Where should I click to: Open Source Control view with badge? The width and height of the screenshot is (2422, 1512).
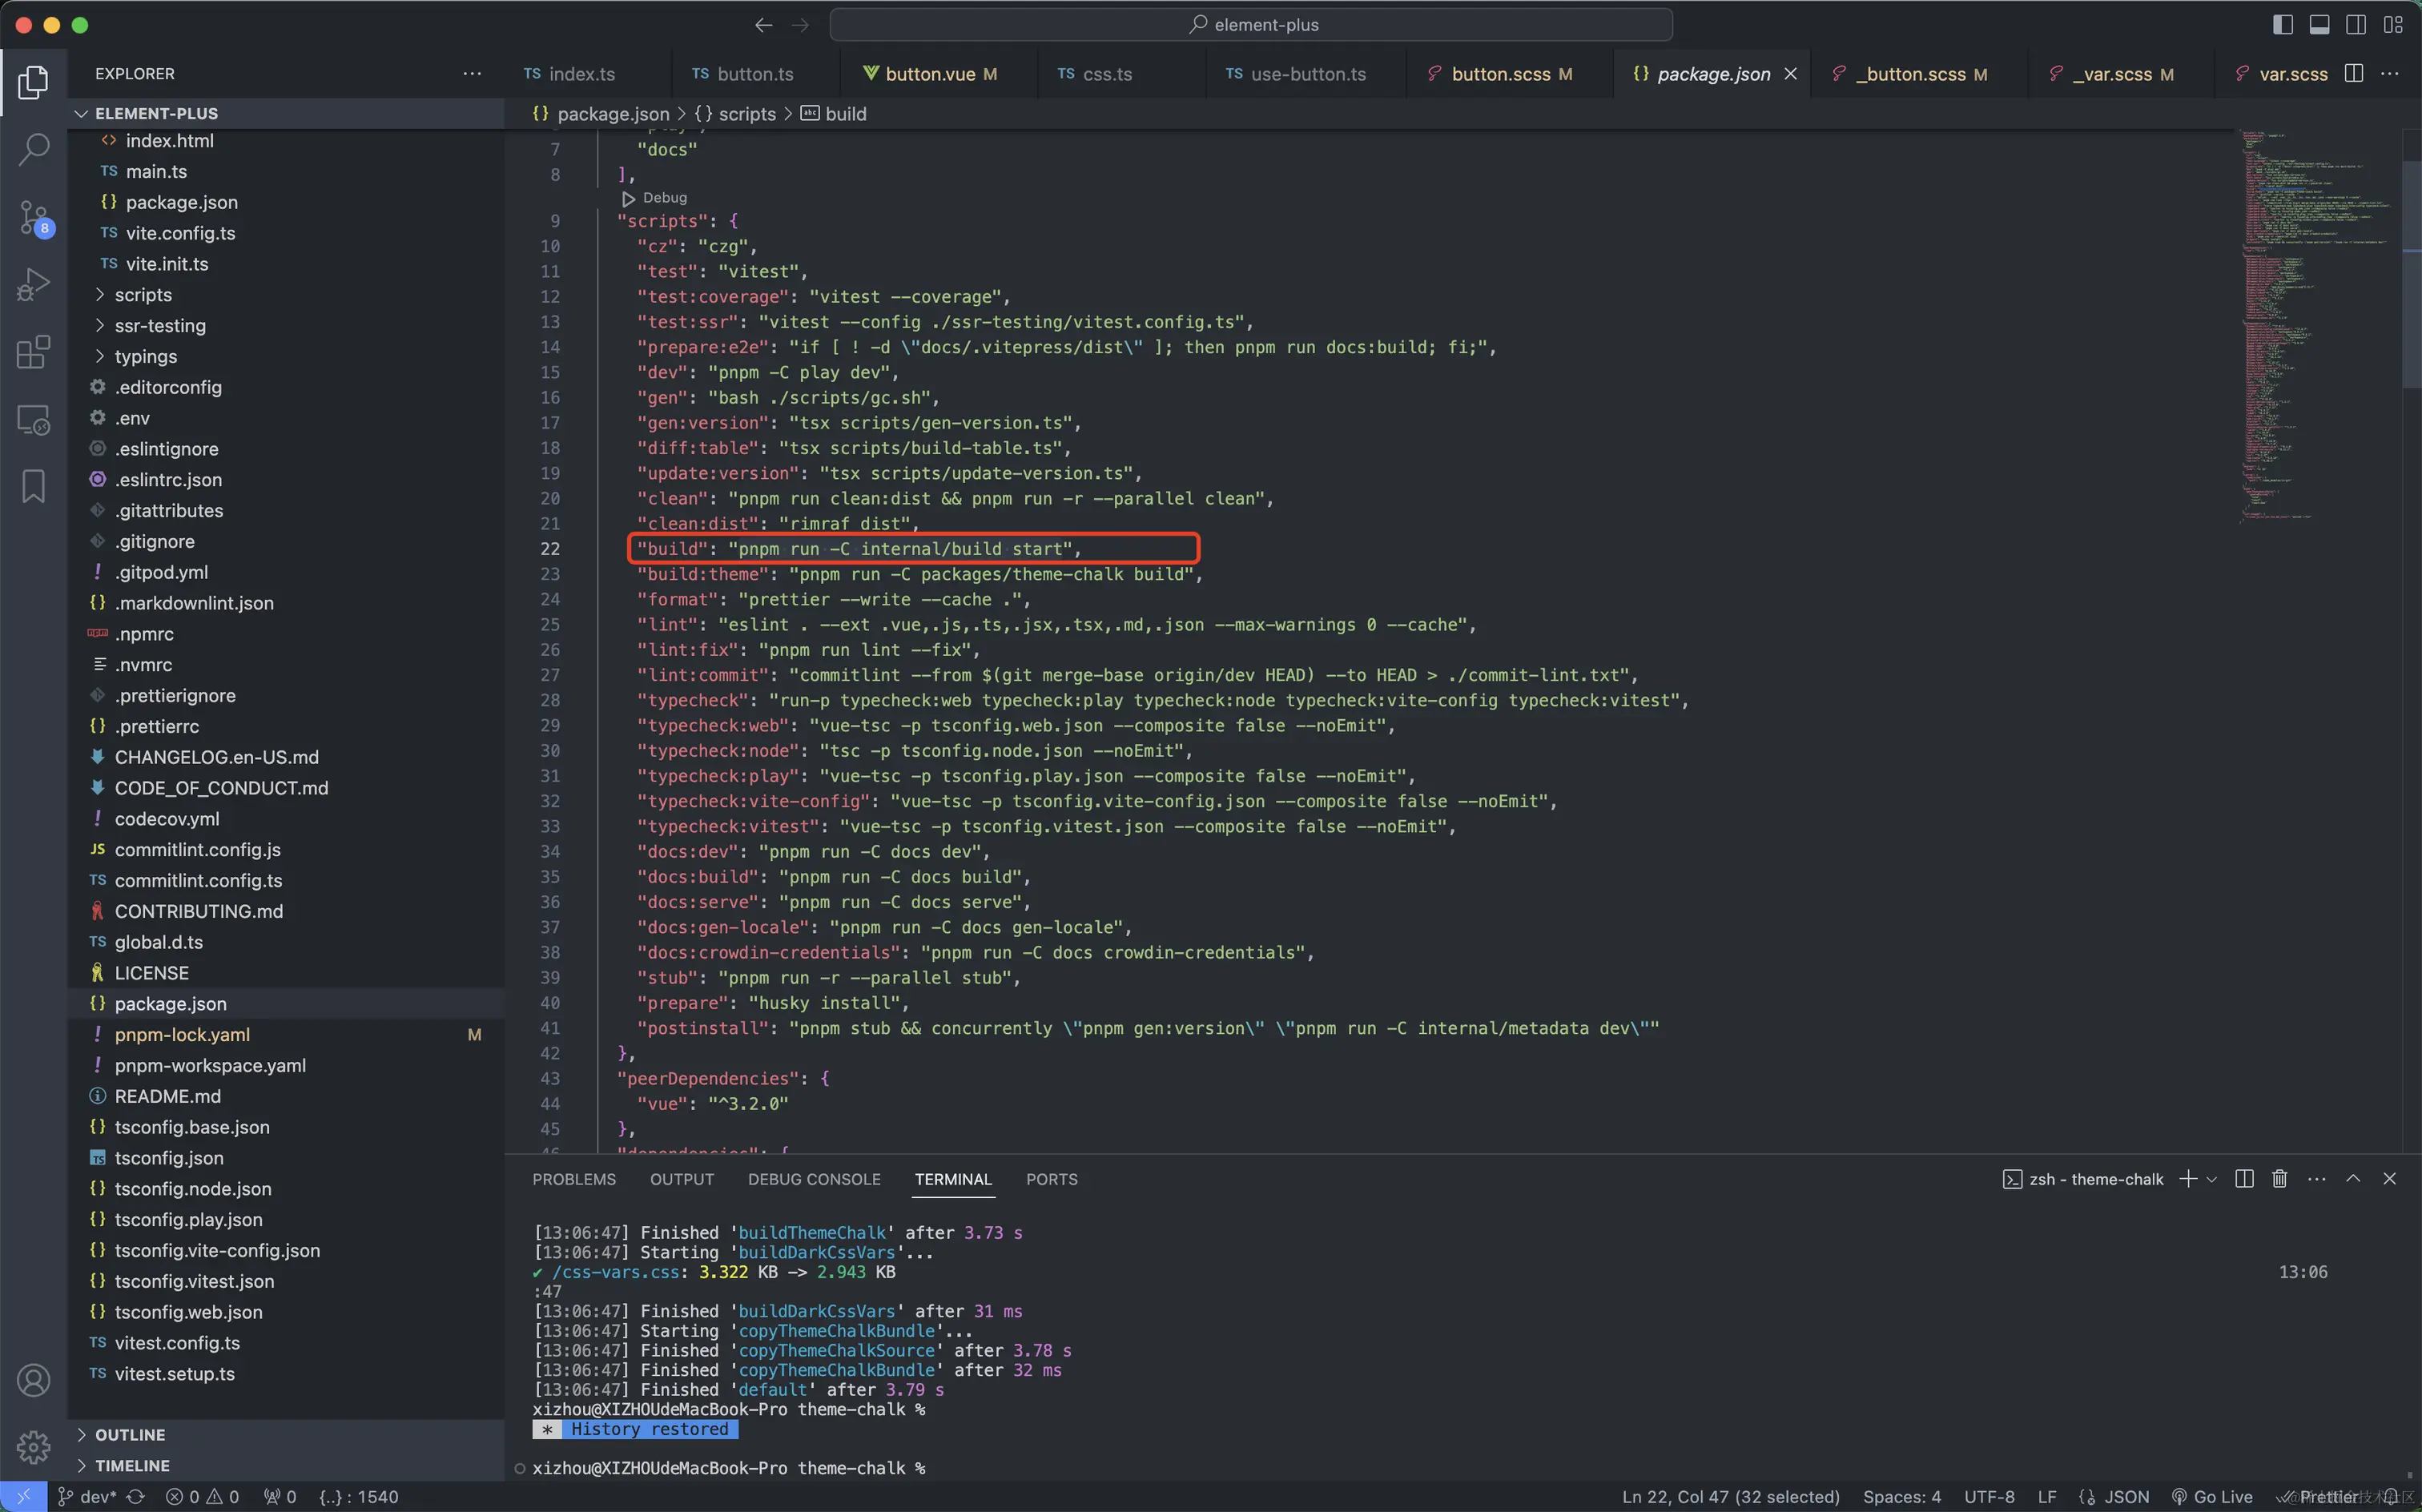pos(33,217)
